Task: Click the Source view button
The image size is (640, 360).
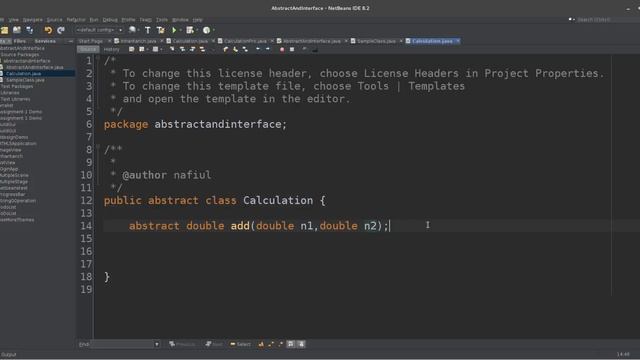Action: [88, 49]
